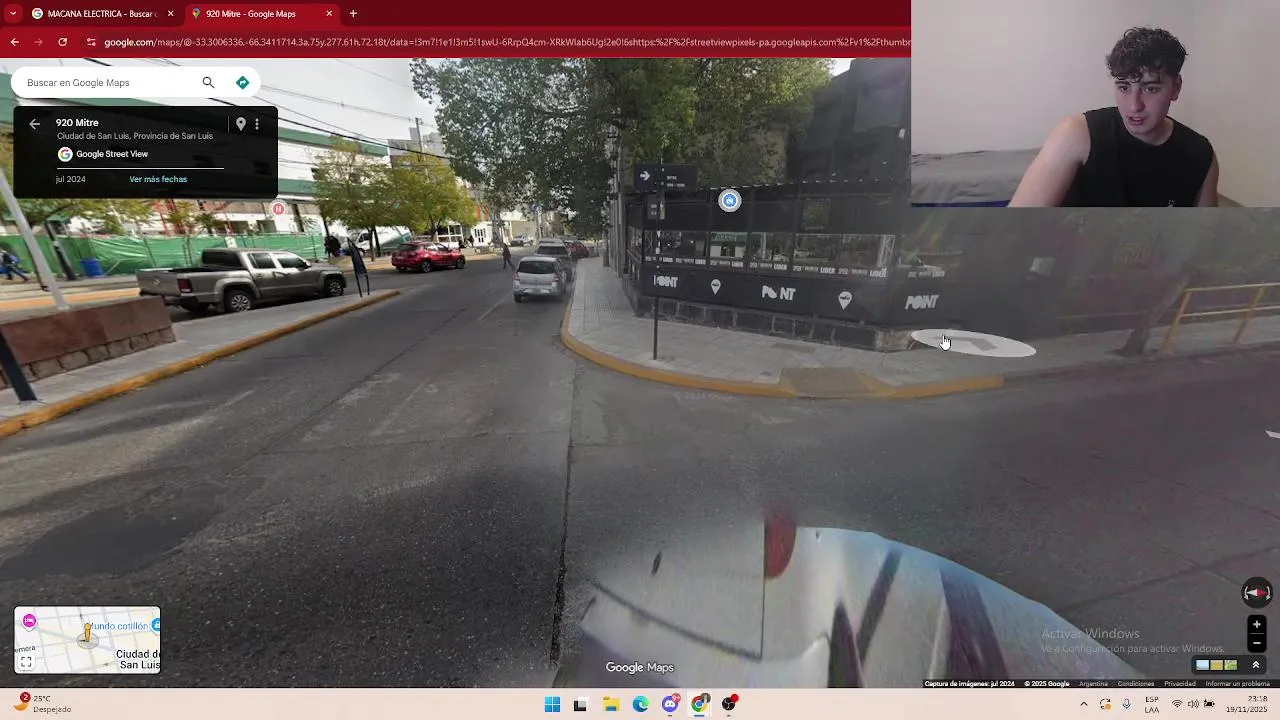Open the minimap in the corner
Image resolution: width=1280 pixels, height=720 pixels.
point(87,640)
